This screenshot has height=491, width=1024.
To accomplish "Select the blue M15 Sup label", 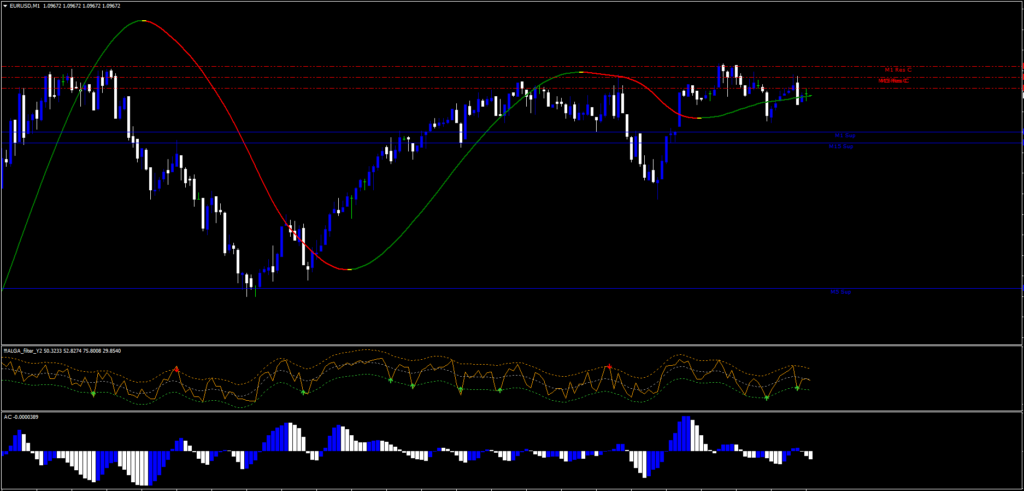I will click(841, 147).
